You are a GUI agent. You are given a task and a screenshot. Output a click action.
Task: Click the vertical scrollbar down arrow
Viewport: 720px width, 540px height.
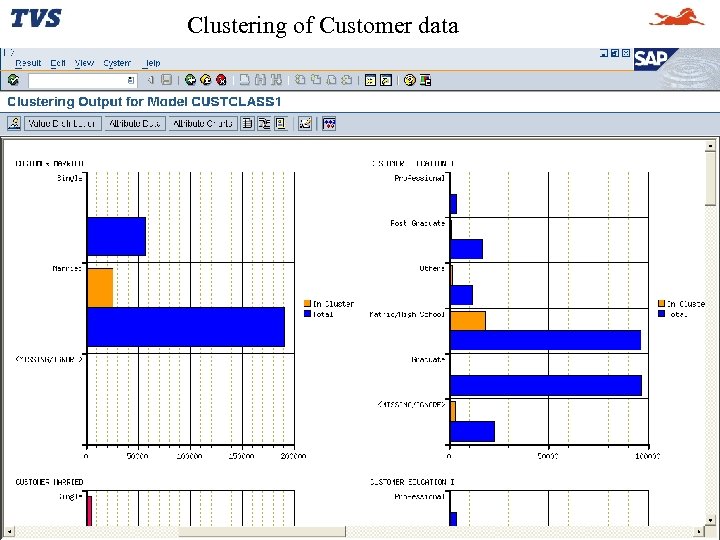pyautogui.click(x=710, y=521)
